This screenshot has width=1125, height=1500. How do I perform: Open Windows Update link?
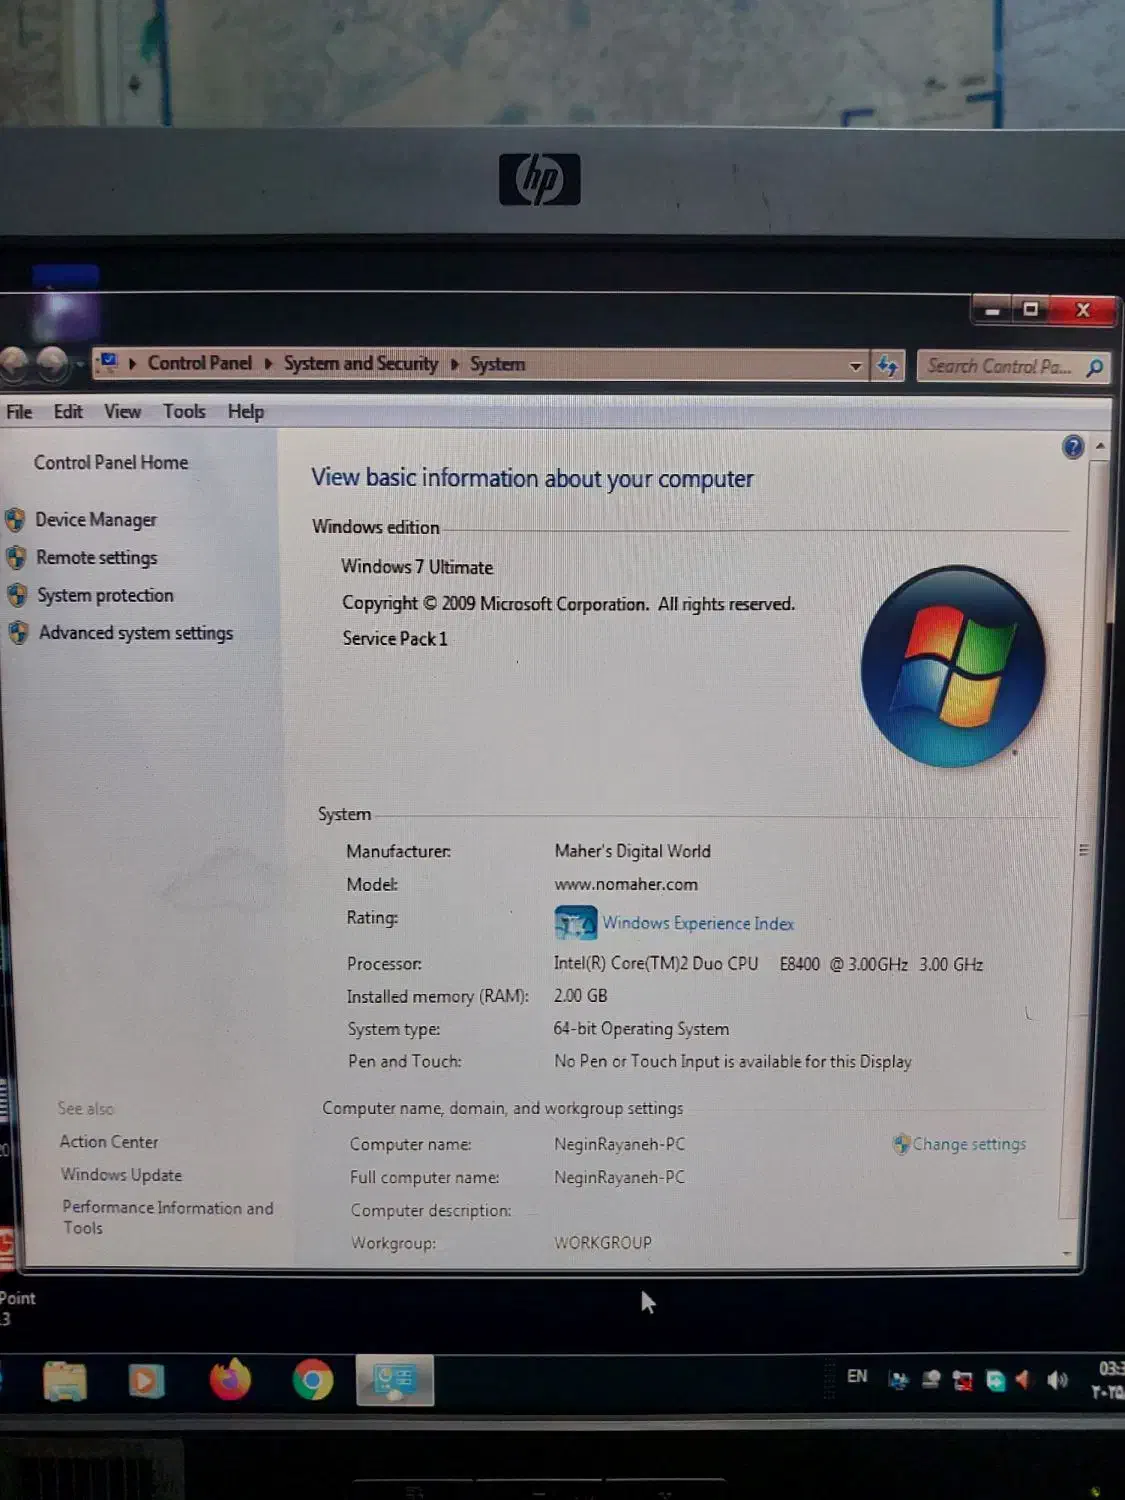(x=121, y=1175)
